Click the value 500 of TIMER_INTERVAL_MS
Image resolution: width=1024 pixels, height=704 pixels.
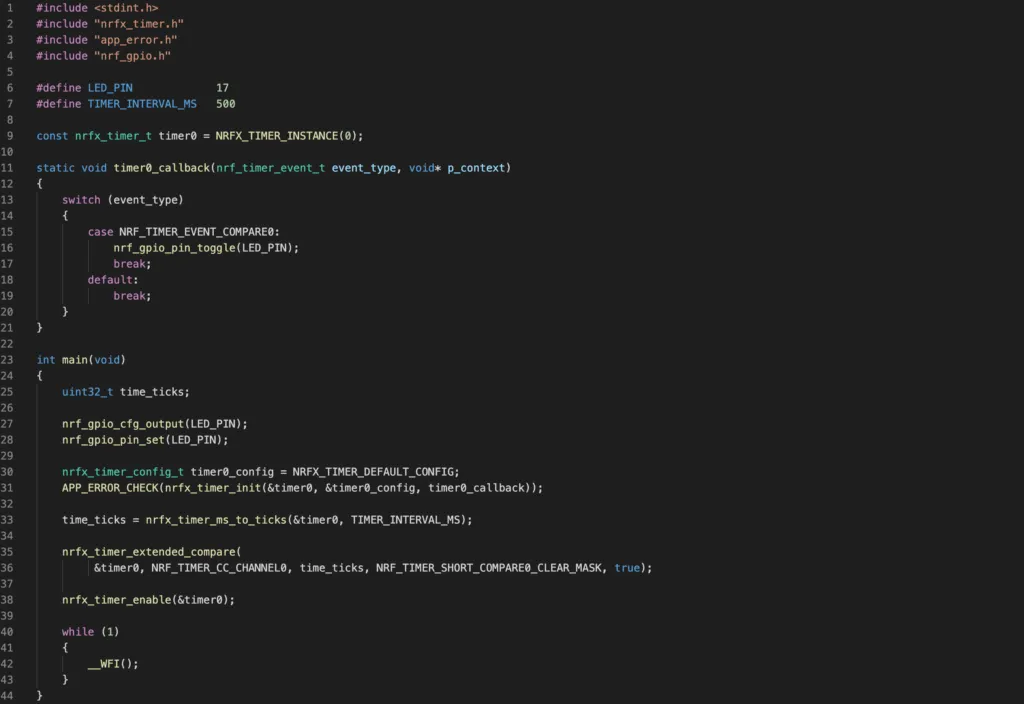[x=225, y=104]
